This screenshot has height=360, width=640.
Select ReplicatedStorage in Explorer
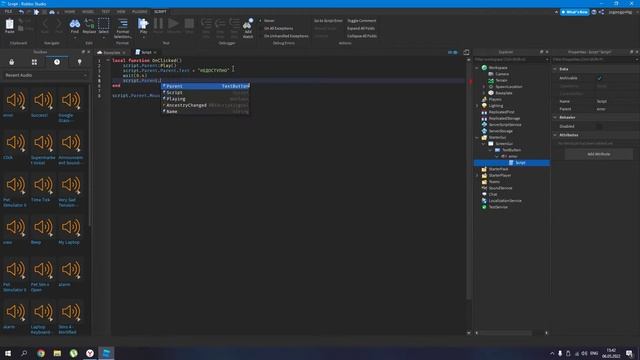click(504, 118)
